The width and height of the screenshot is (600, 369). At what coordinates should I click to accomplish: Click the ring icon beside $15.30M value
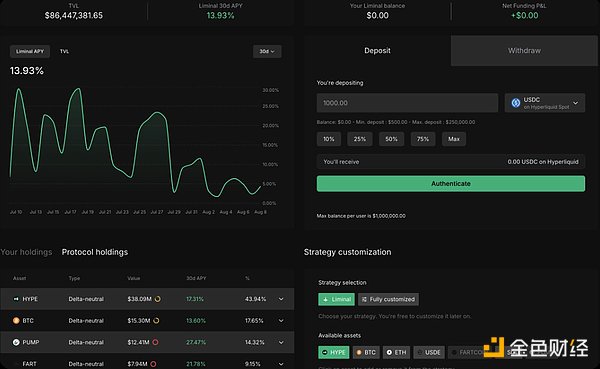156,320
